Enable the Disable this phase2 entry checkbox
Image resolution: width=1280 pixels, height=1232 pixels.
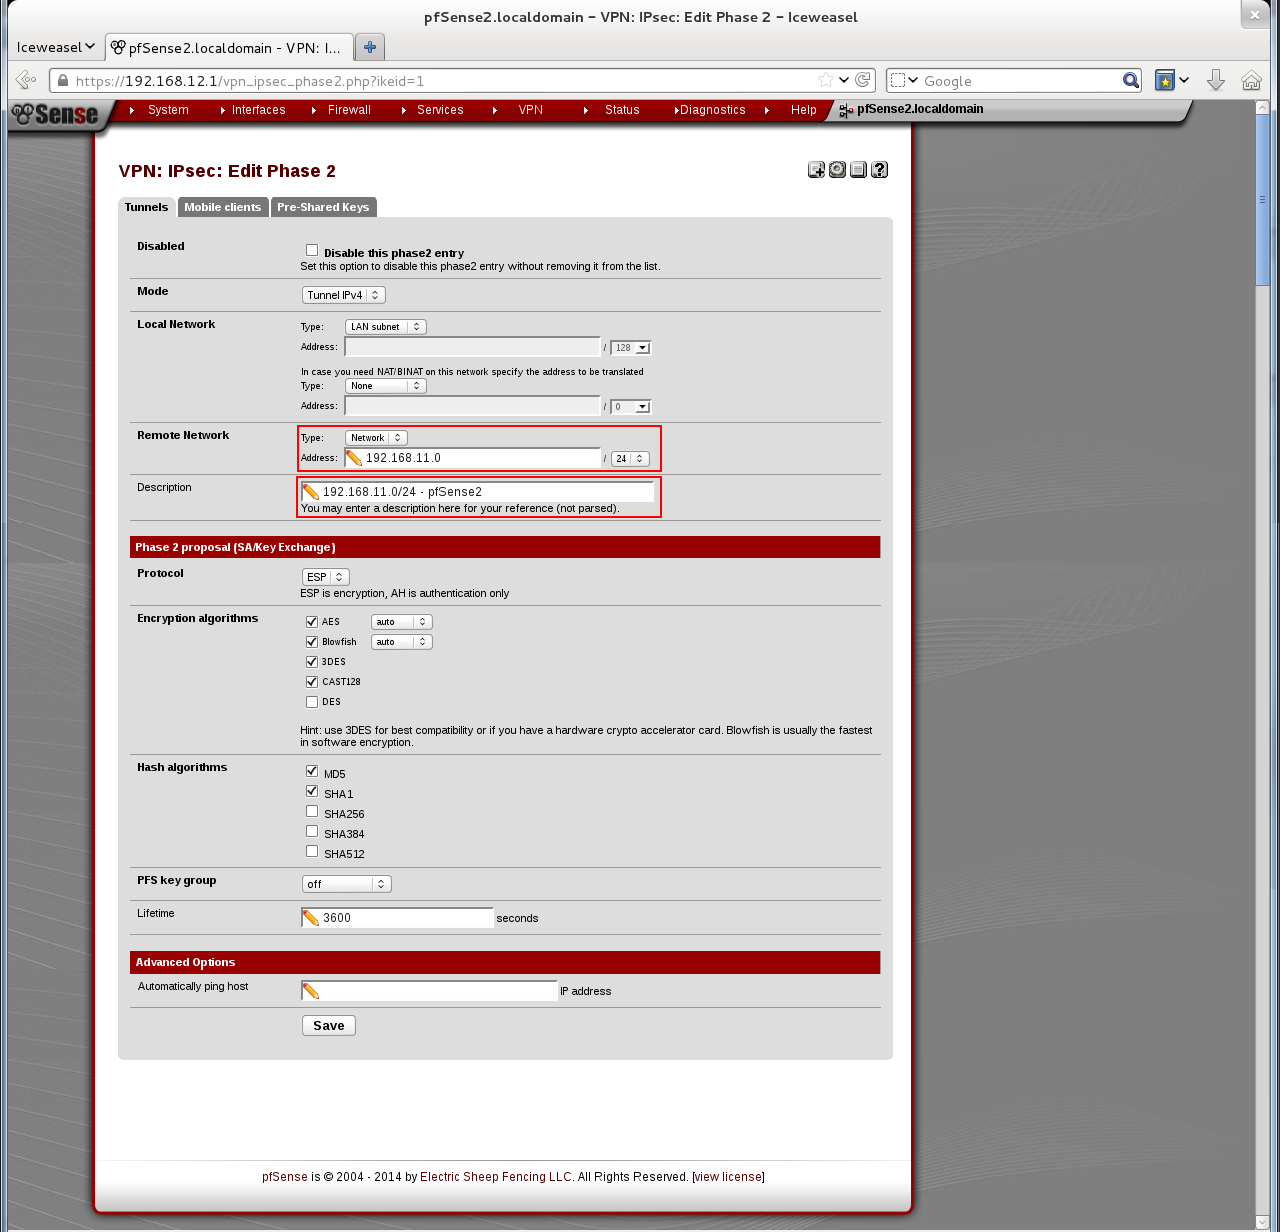pyautogui.click(x=312, y=249)
